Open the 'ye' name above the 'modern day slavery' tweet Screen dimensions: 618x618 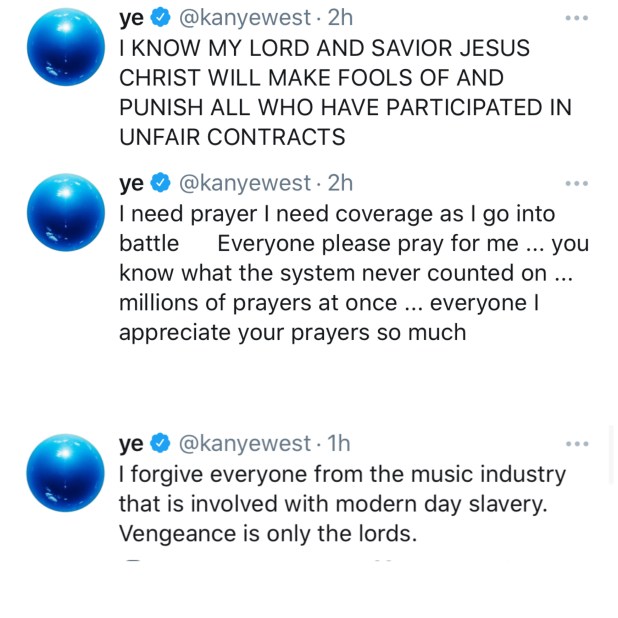coord(131,444)
